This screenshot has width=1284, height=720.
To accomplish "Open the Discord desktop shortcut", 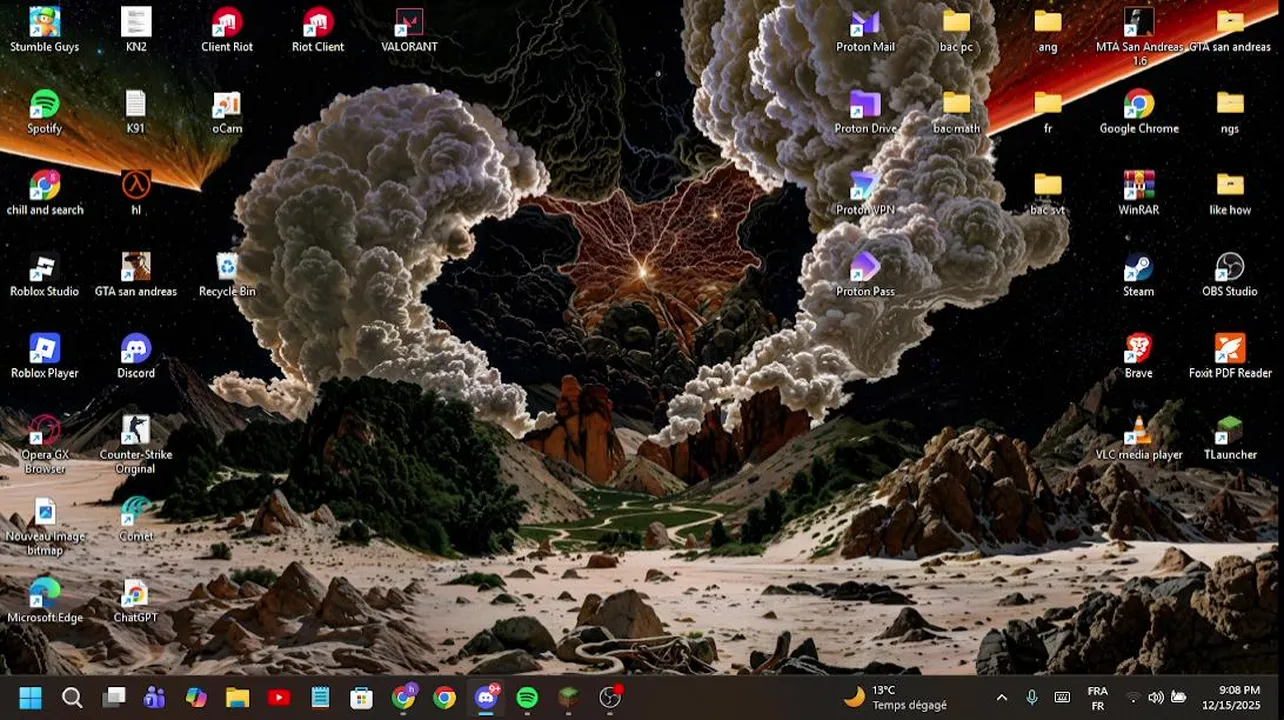I will (x=136, y=357).
